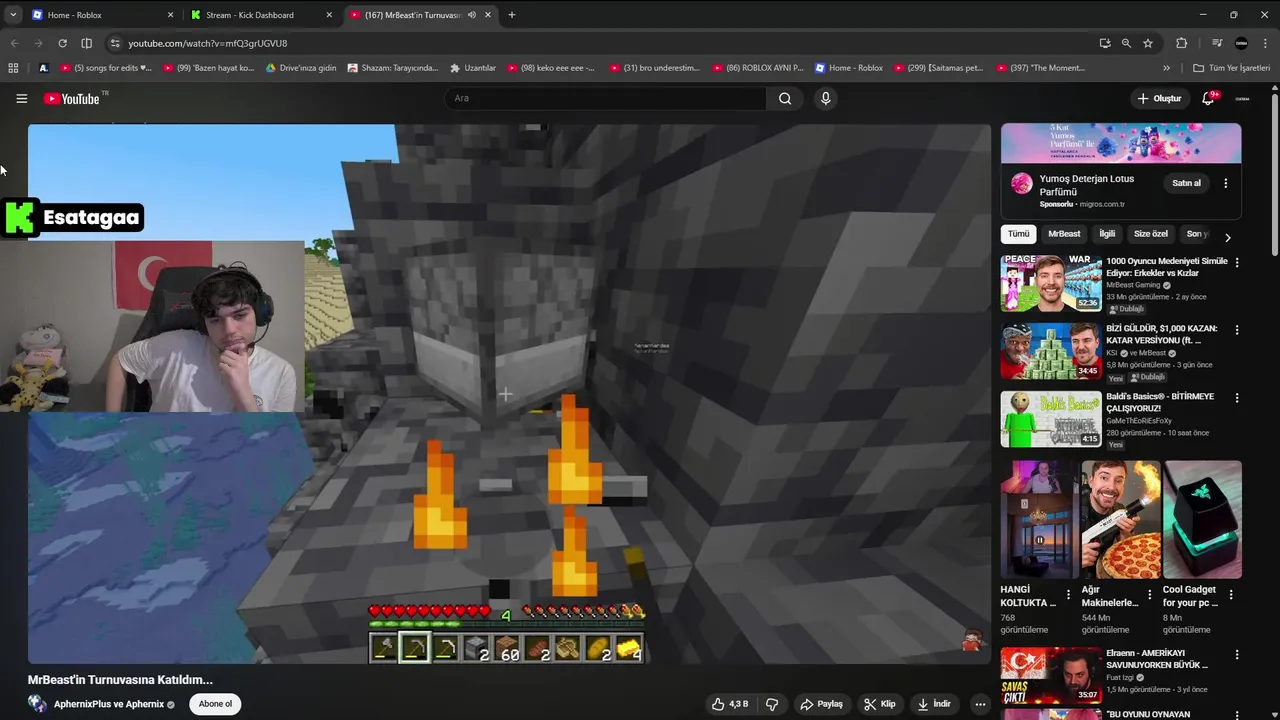Open options for Cool Gadget short
This screenshot has width=1280, height=720.
(1231, 594)
